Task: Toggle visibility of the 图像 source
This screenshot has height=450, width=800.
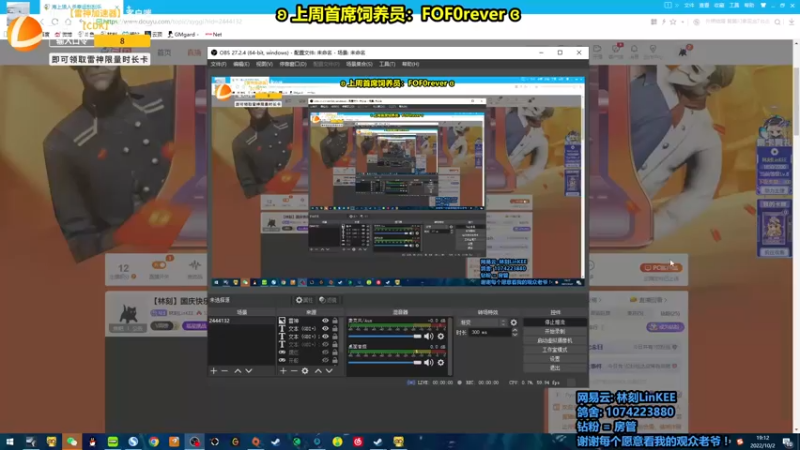Action: 325,321
